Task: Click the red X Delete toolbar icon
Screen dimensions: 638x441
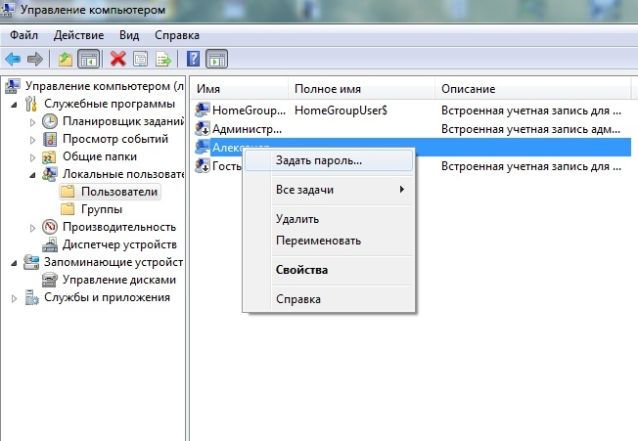Action: tap(117, 58)
